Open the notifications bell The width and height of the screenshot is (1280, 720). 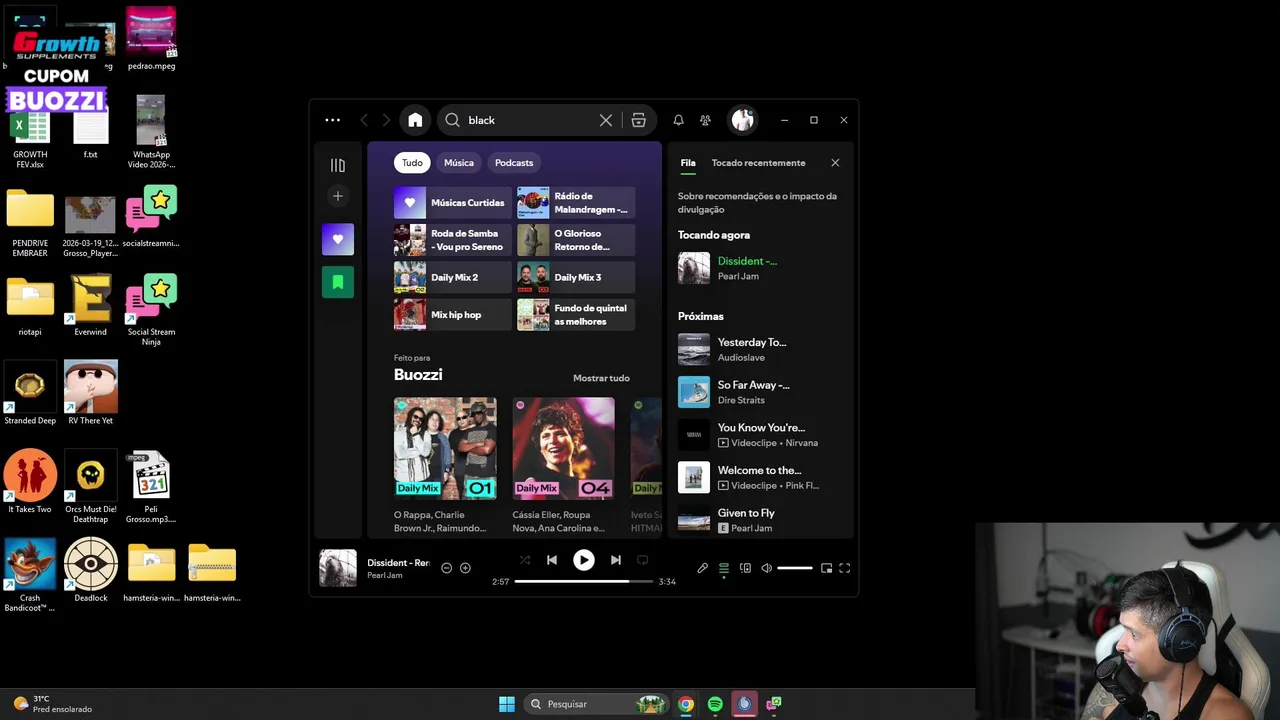click(x=678, y=120)
